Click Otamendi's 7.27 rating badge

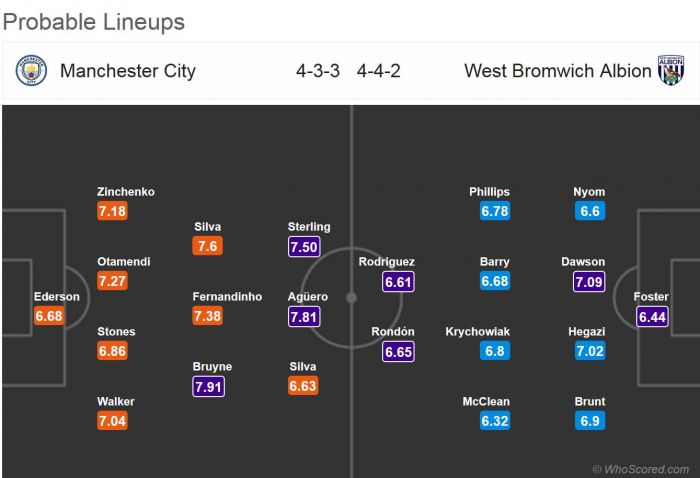112,282
